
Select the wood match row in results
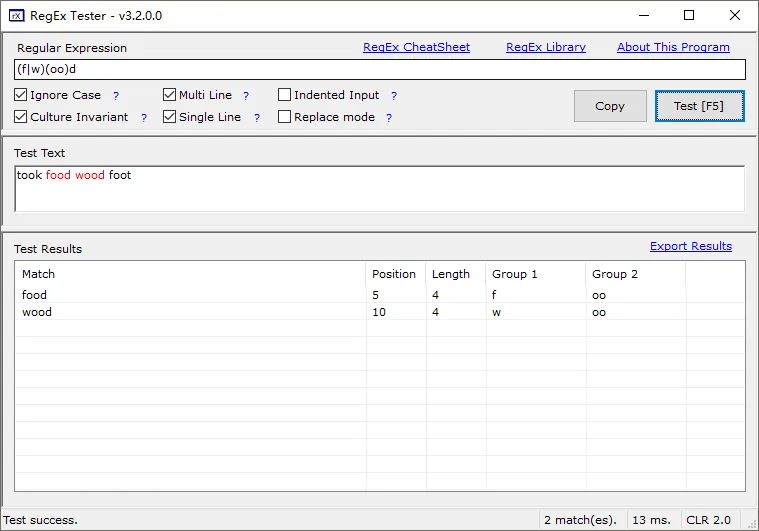coord(380,312)
